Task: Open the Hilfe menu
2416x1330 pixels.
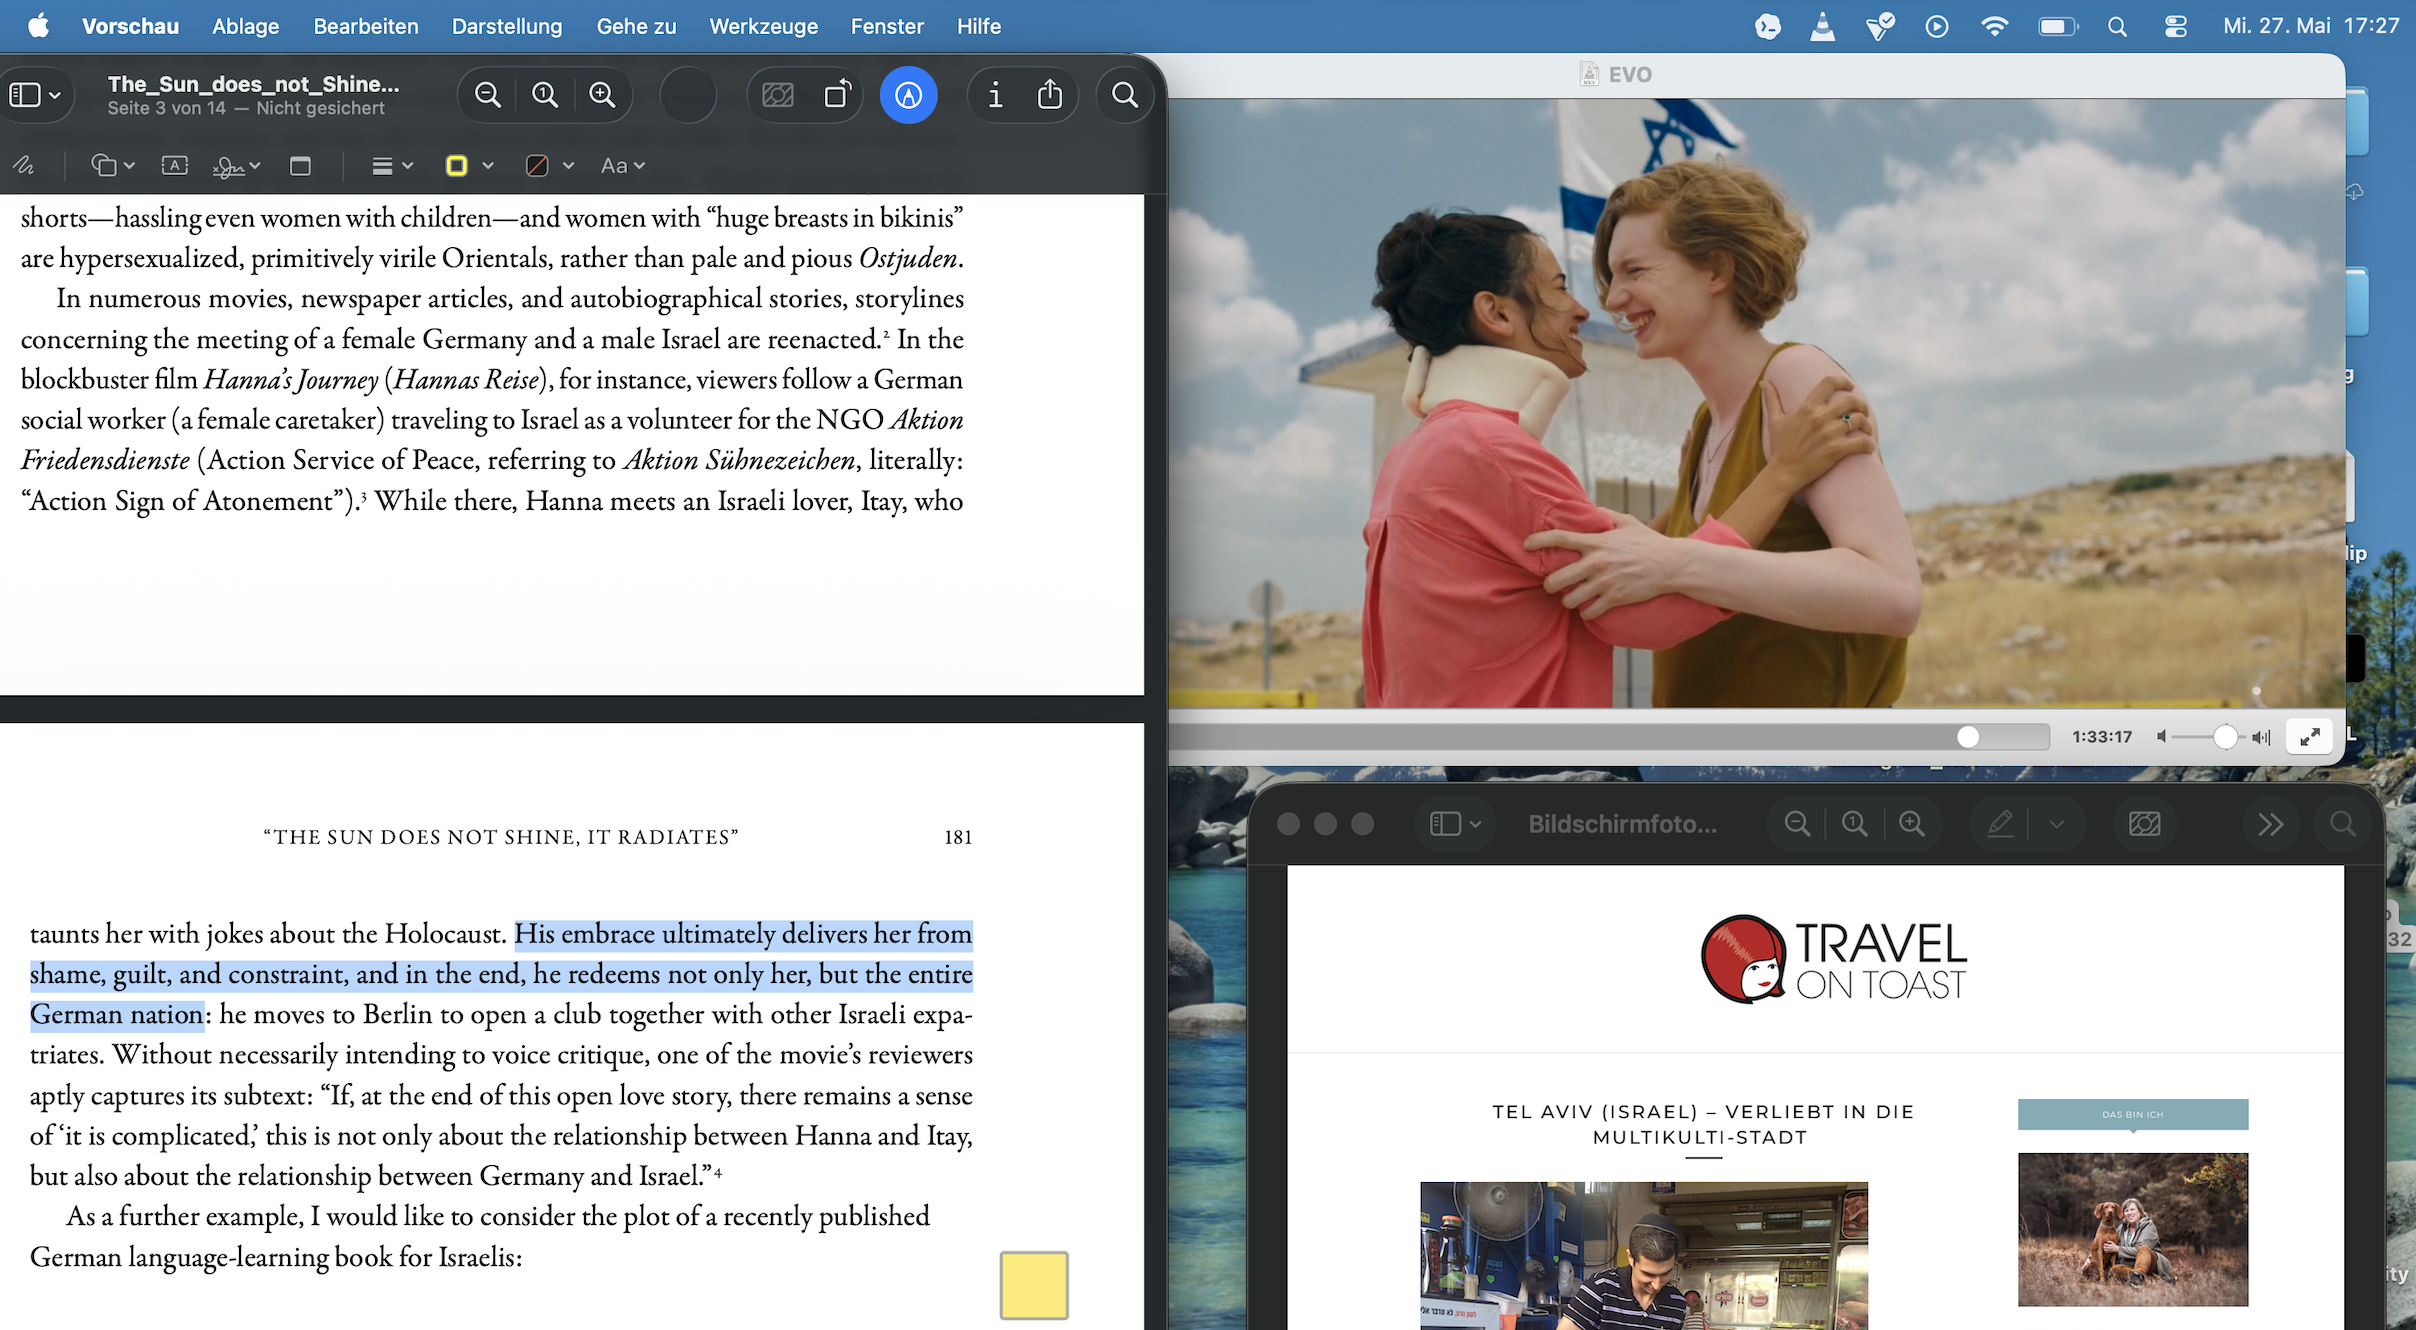Action: click(979, 26)
